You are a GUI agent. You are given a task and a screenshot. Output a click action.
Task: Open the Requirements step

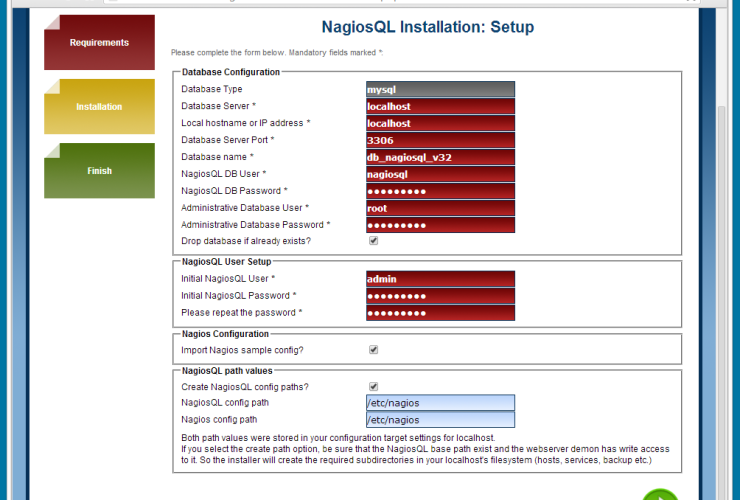pos(99,43)
